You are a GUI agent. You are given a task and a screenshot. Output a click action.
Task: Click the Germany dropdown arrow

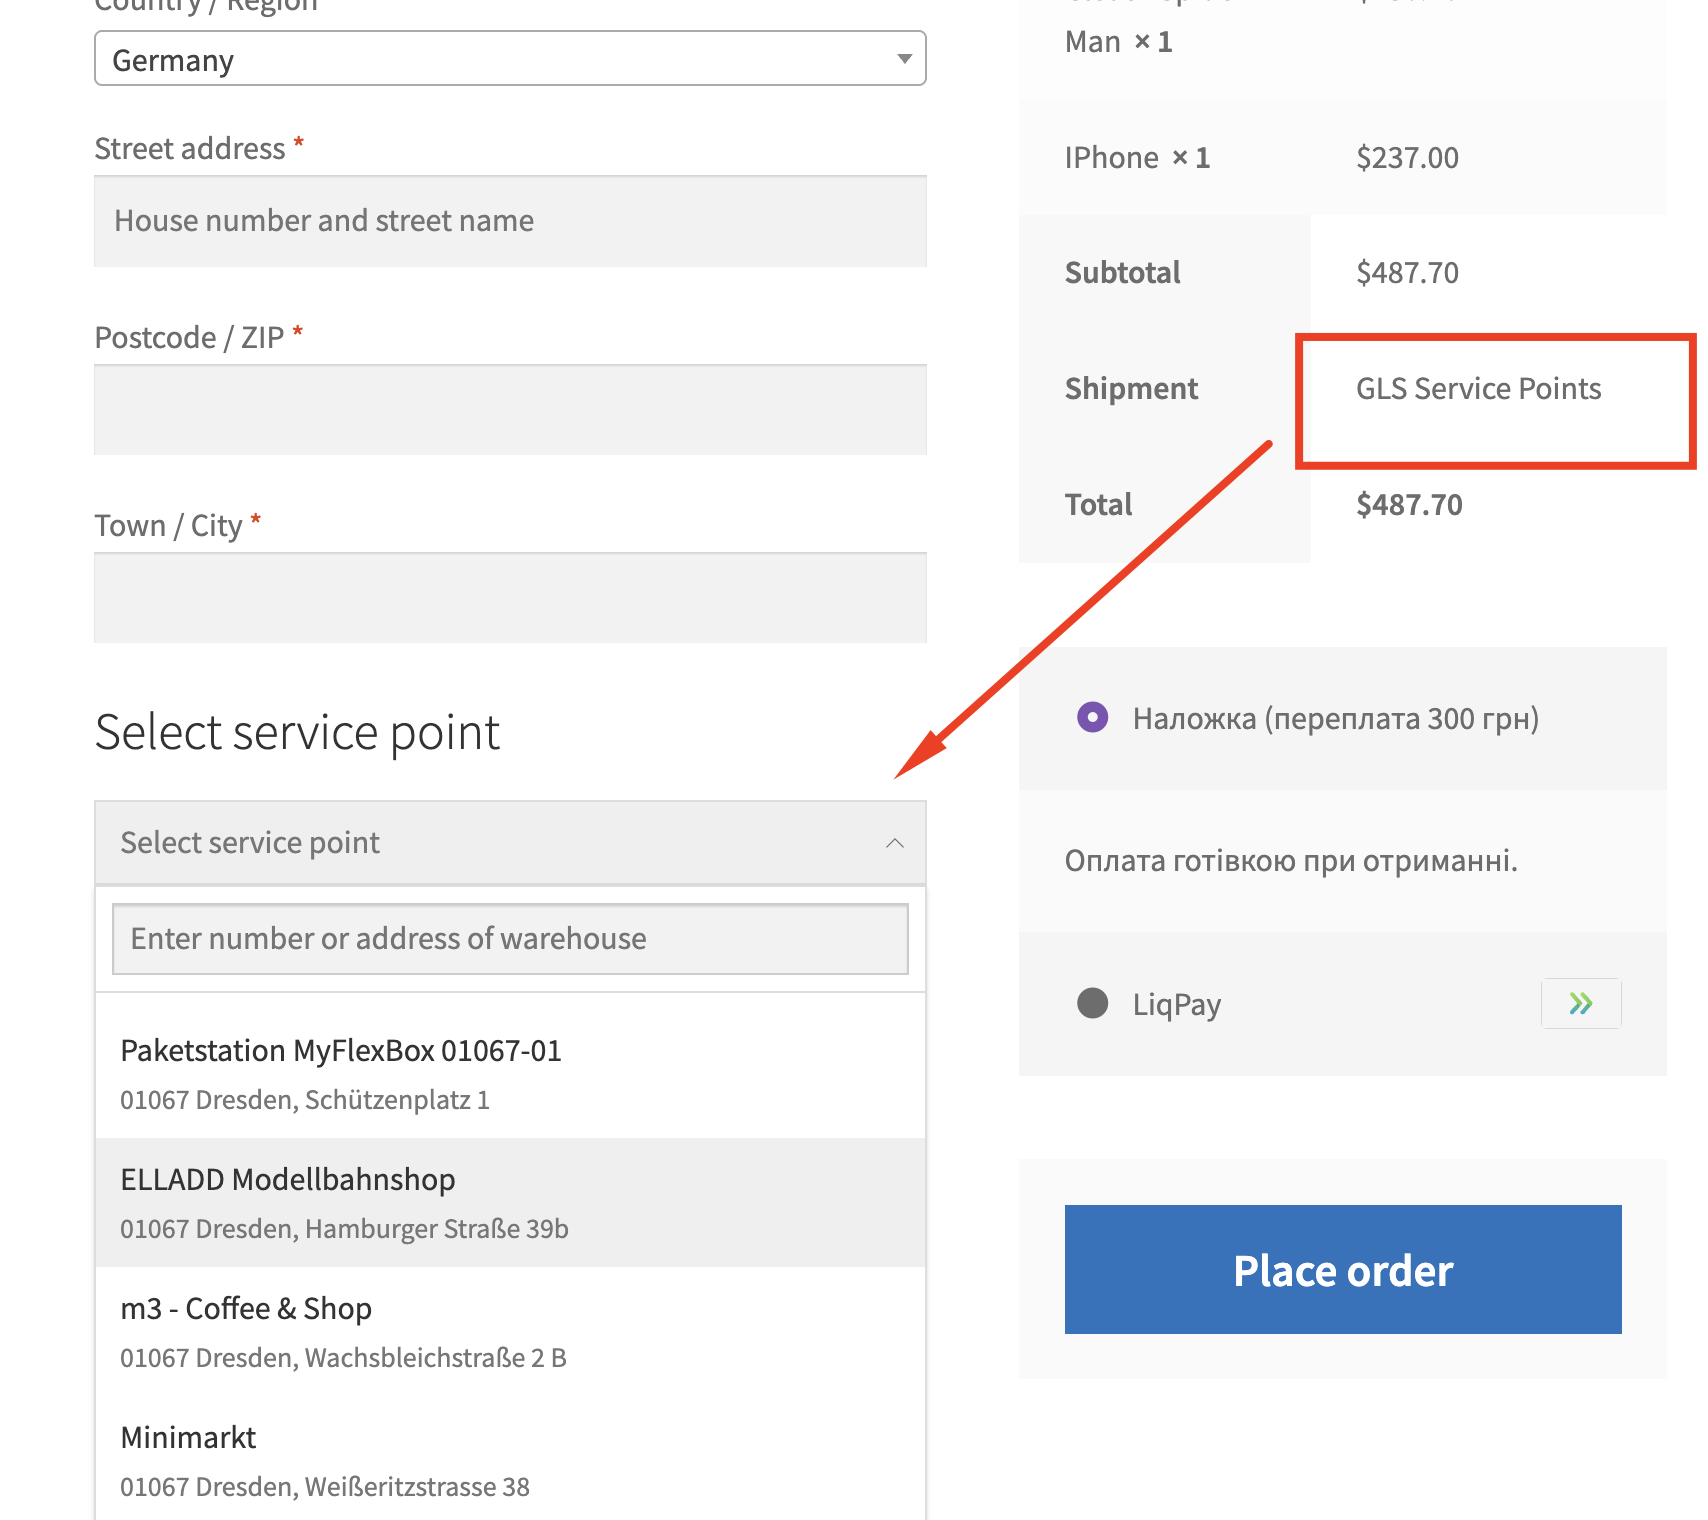click(x=904, y=59)
